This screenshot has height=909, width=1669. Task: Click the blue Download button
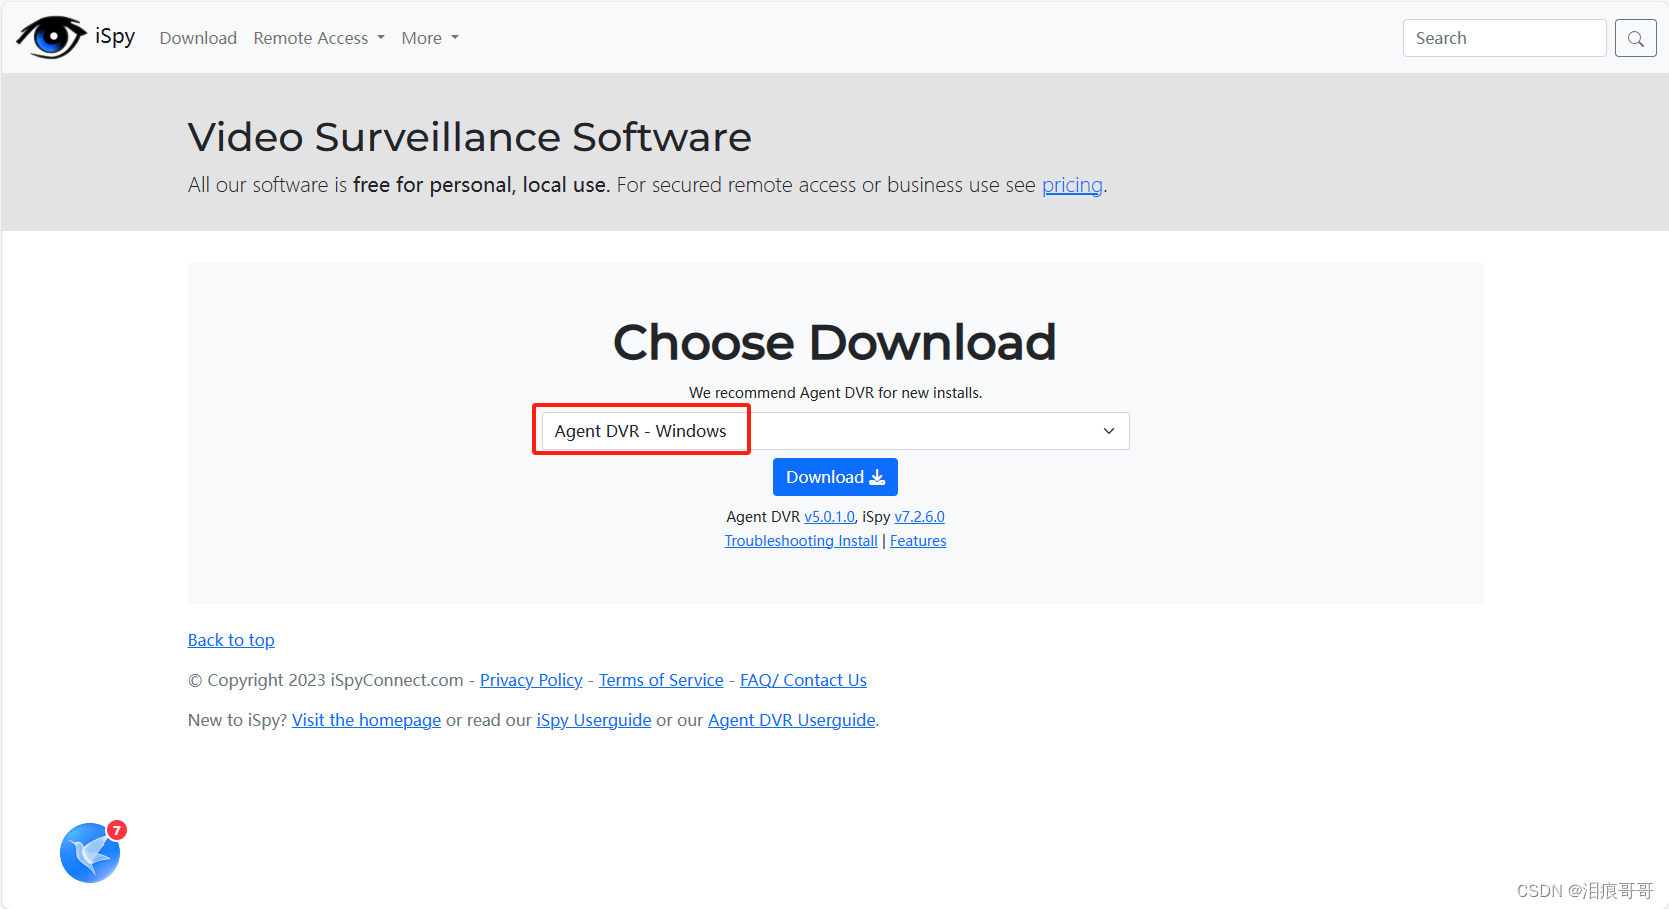click(835, 477)
